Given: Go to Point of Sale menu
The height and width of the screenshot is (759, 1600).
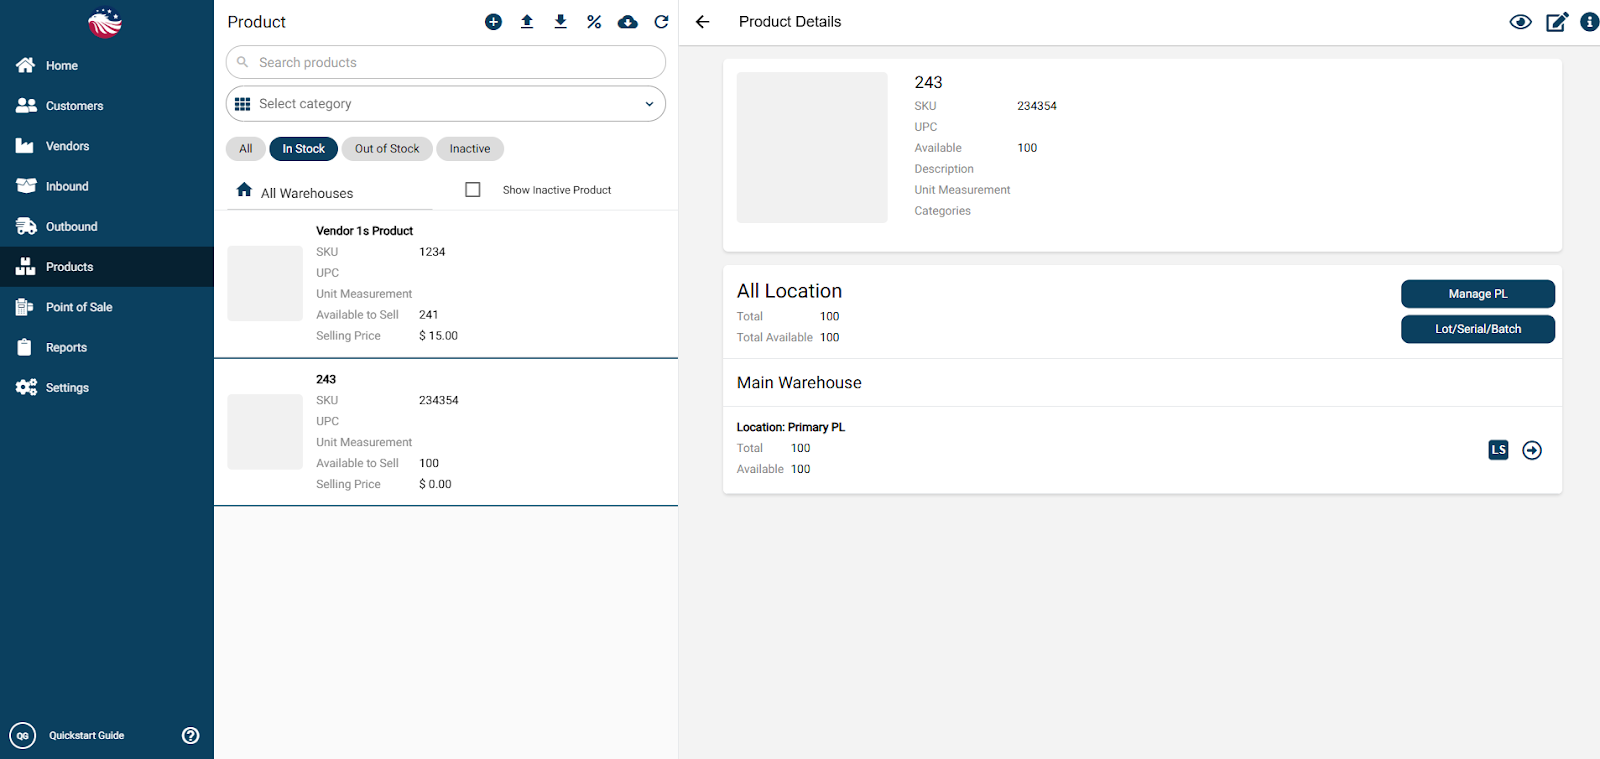Looking at the screenshot, I should [79, 307].
